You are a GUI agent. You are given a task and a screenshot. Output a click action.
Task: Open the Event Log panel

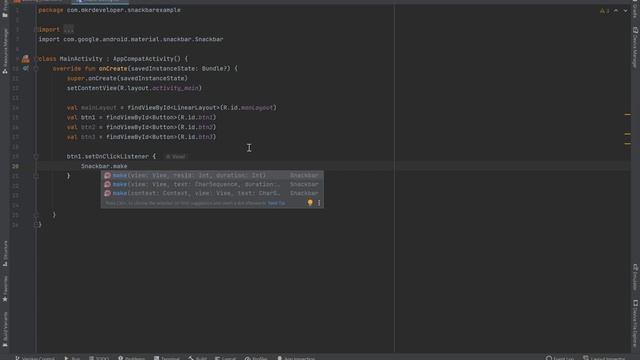[x=560, y=358]
